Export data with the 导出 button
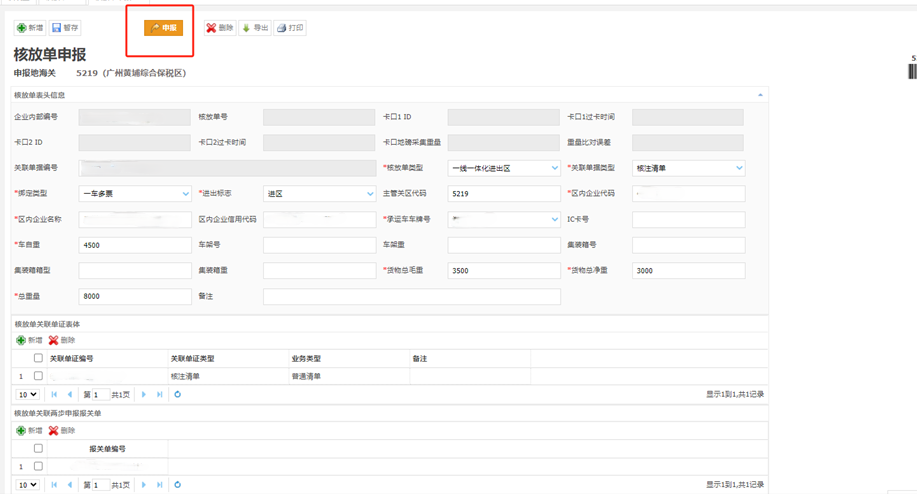 255,27
